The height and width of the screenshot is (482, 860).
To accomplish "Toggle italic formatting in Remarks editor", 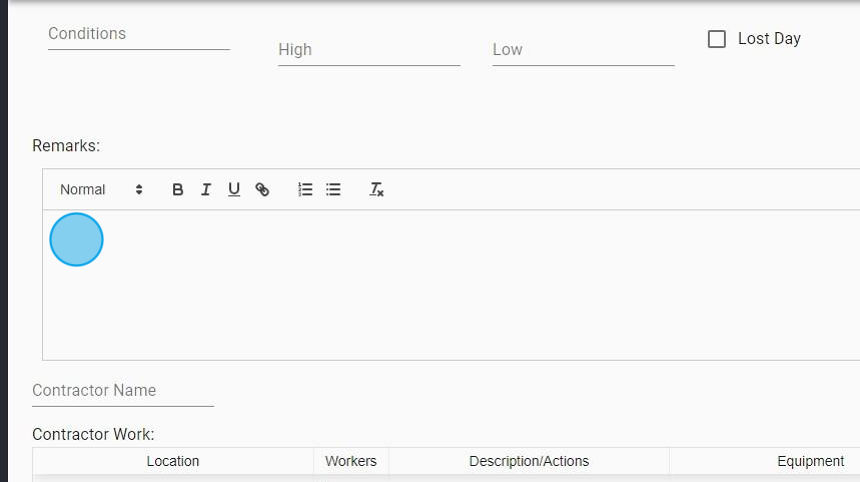I will (206, 189).
